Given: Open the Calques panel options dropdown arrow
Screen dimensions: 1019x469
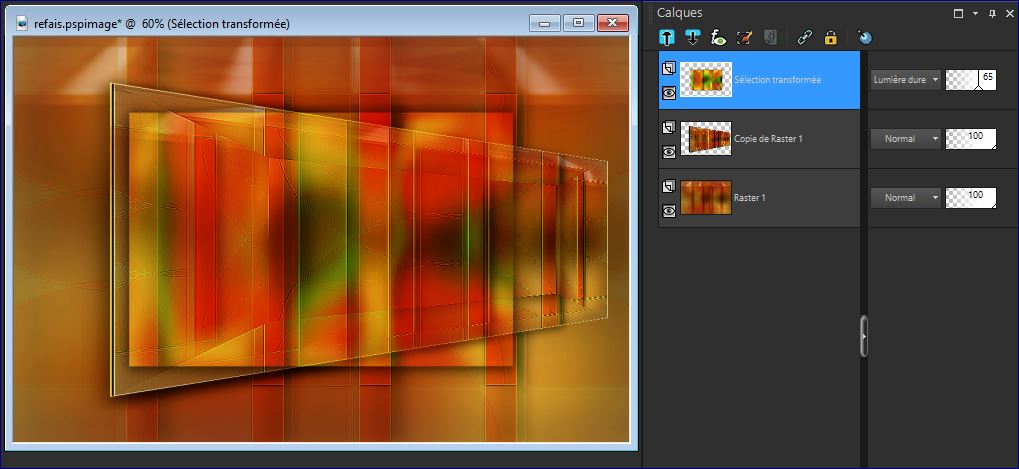Looking at the screenshot, I should pos(975,13).
